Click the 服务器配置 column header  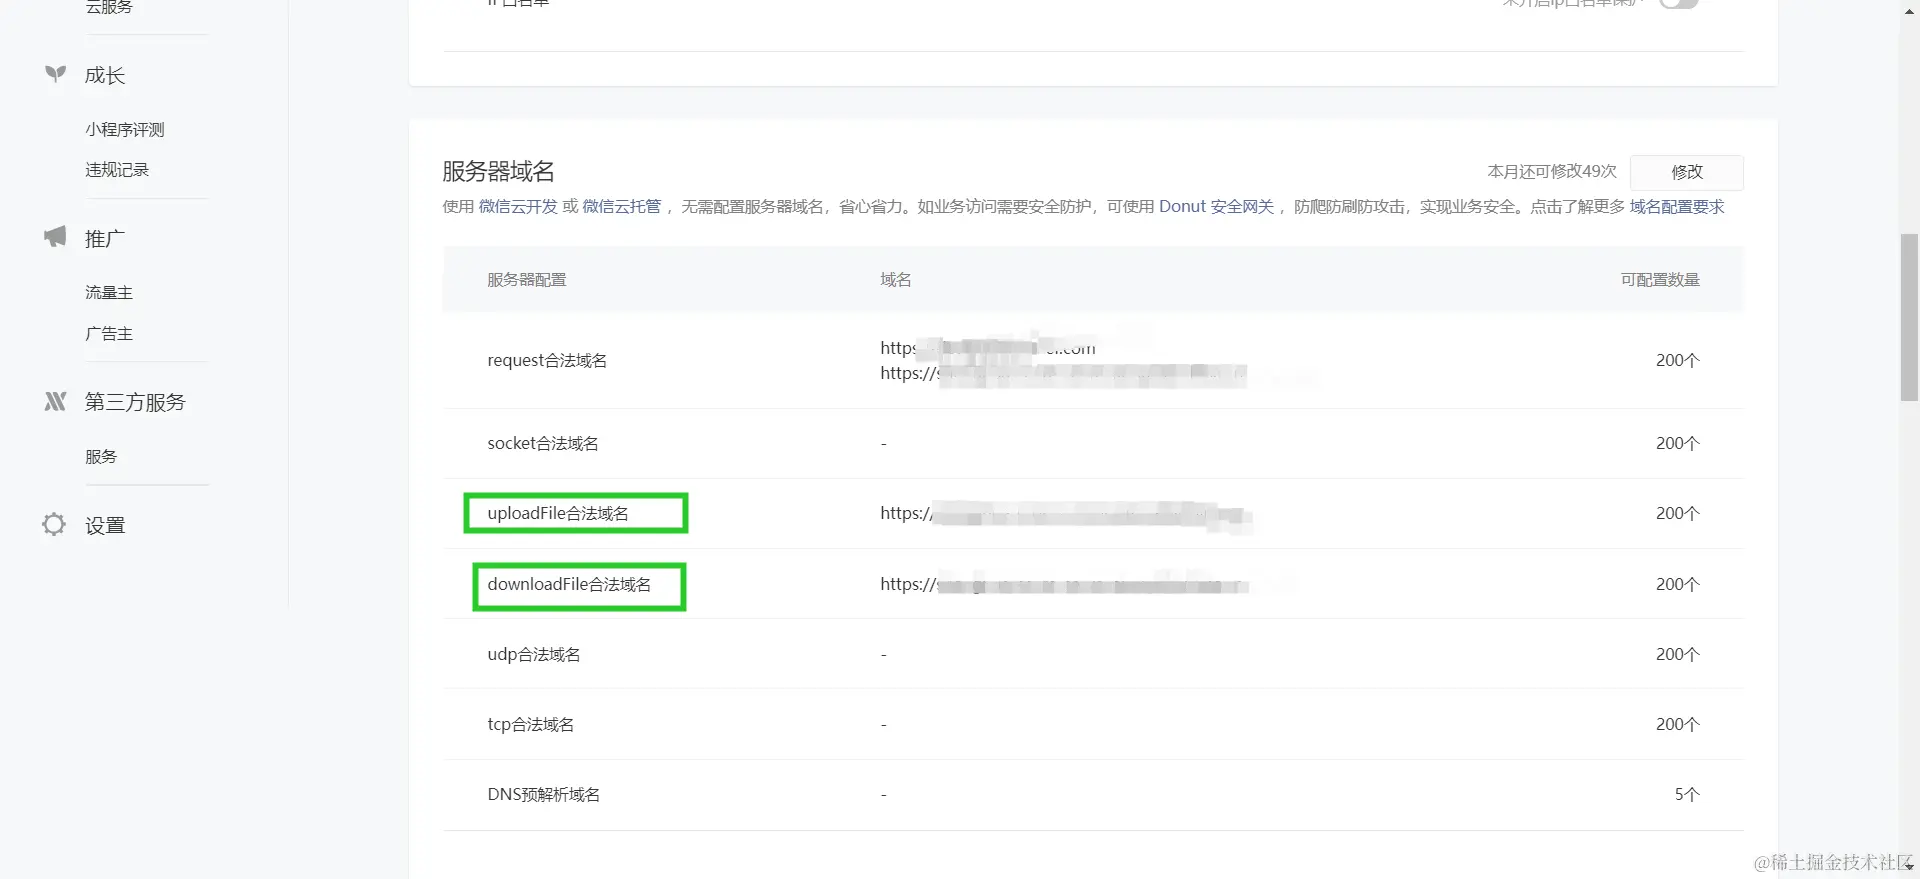pyautogui.click(x=527, y=280)
